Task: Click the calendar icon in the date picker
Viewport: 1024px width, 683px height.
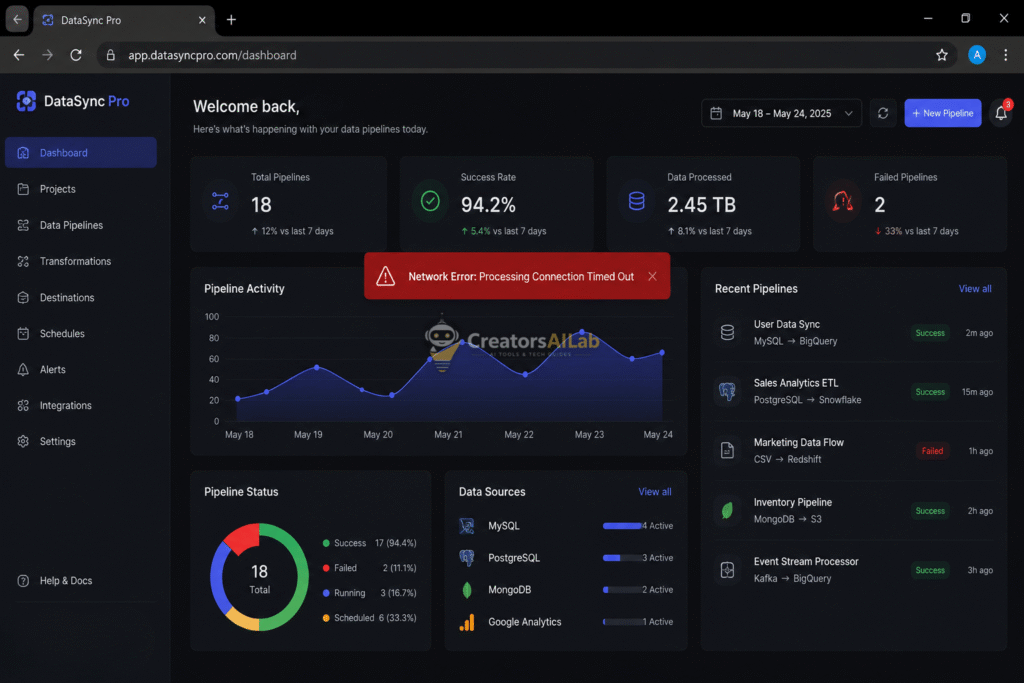Action: [x=716, y=113]
